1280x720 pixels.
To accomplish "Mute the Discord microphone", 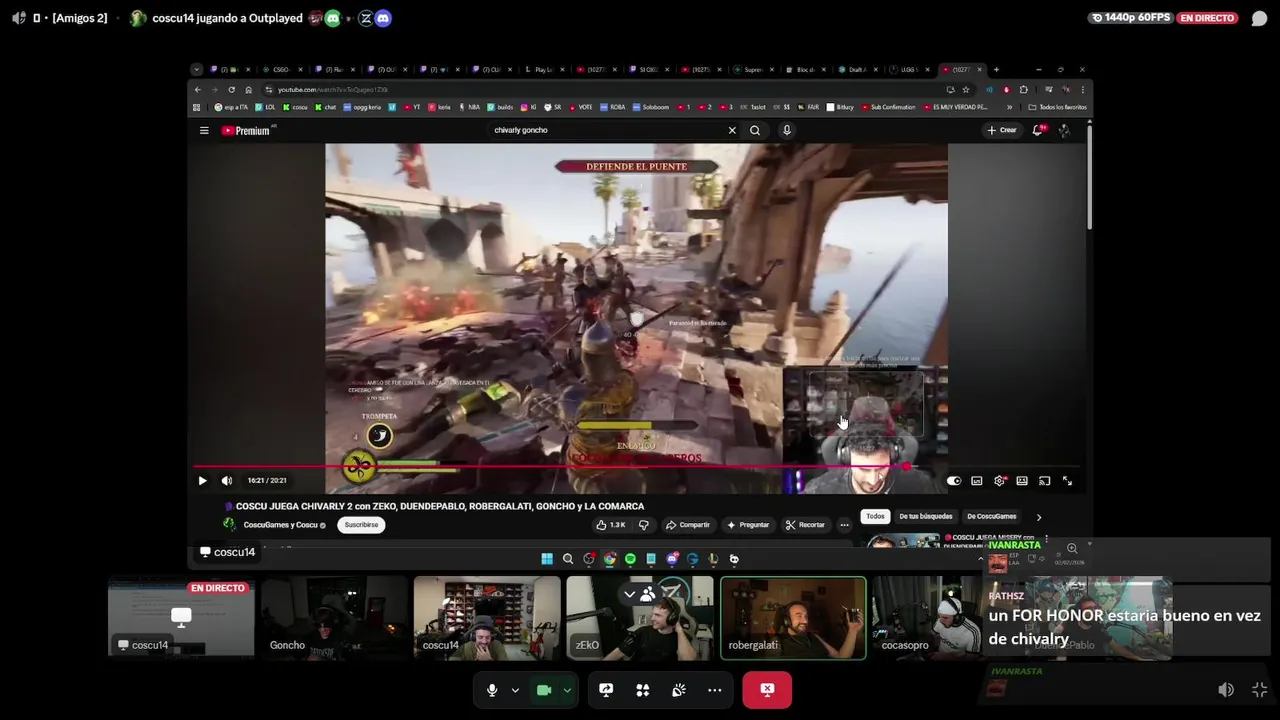I will pos(492,690).
